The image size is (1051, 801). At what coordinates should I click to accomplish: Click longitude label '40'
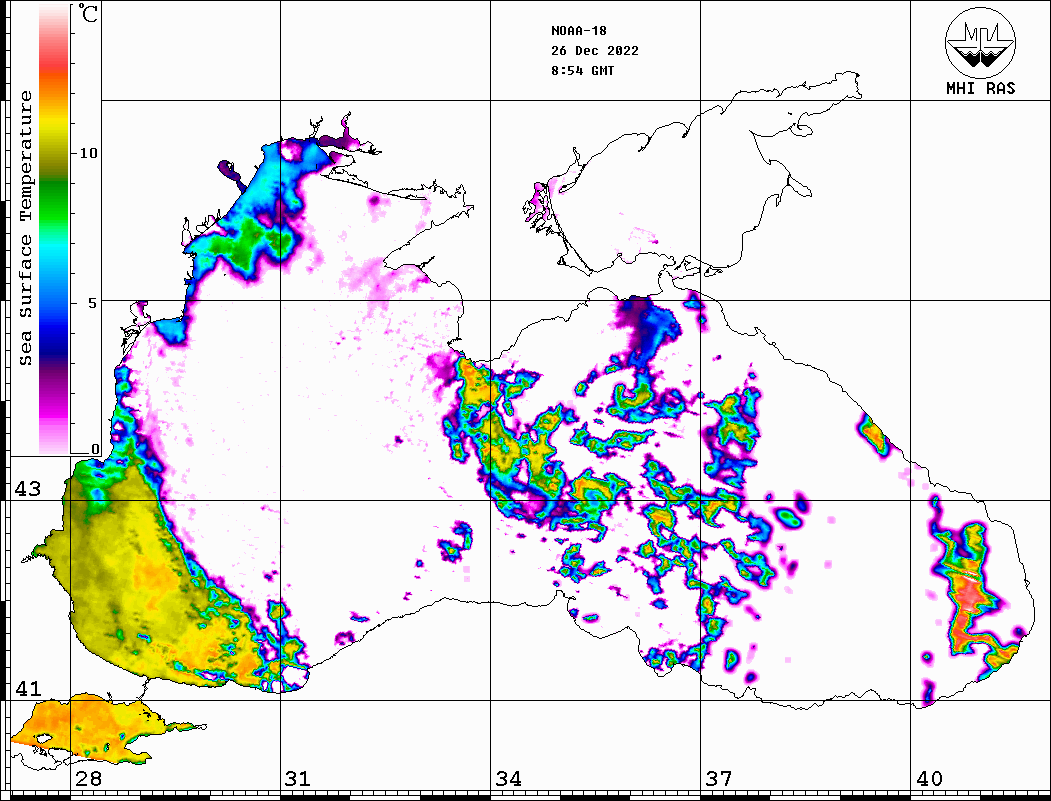click(929, 779)
